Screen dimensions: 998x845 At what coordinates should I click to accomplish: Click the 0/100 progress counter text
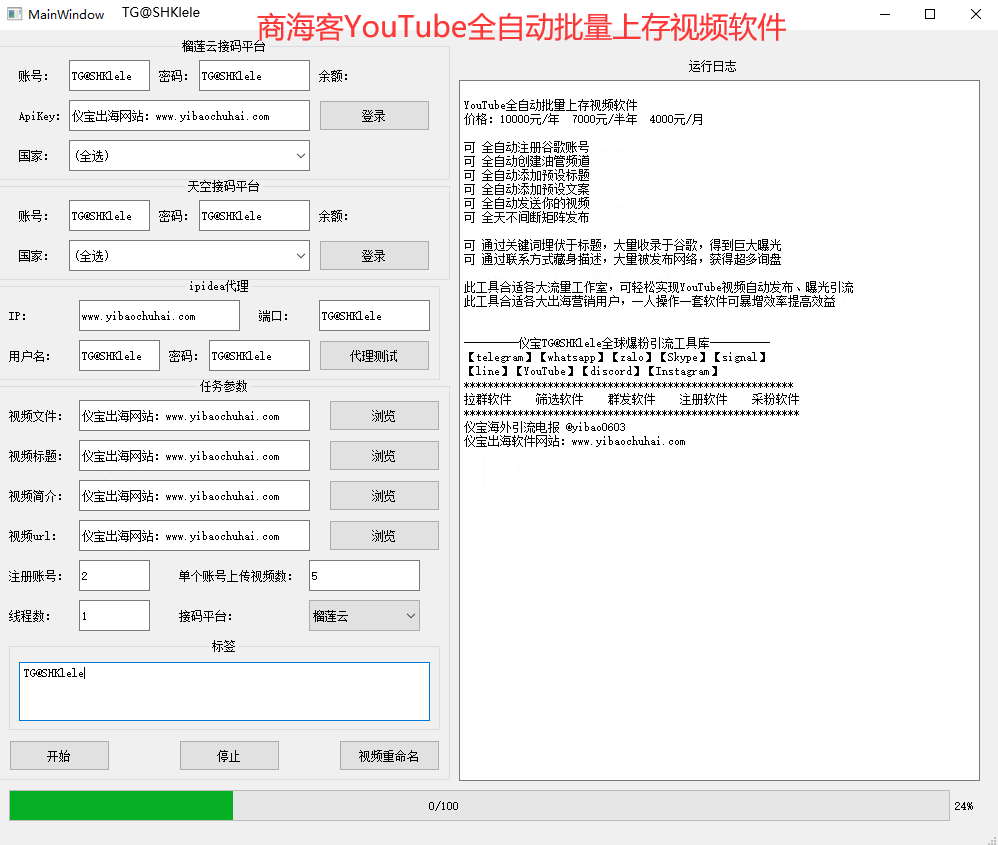(444, 806)
